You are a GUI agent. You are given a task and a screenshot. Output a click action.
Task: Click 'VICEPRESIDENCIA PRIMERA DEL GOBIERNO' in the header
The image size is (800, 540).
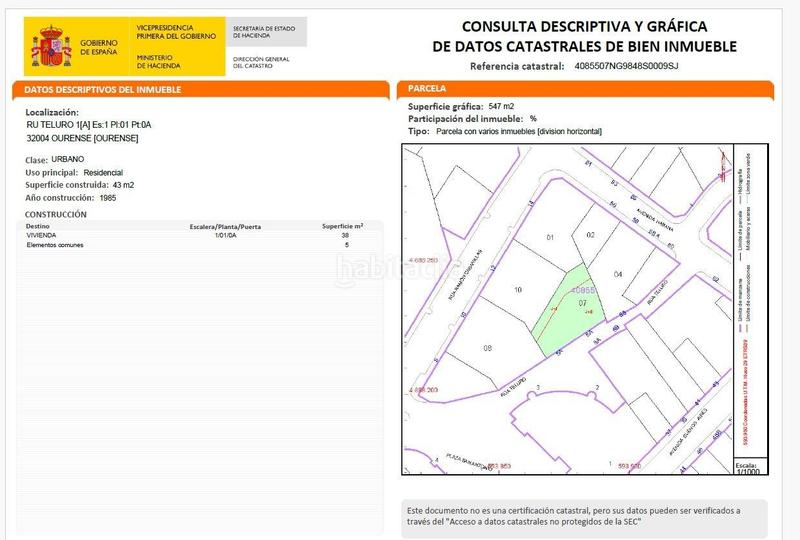(x=176, y=32)
